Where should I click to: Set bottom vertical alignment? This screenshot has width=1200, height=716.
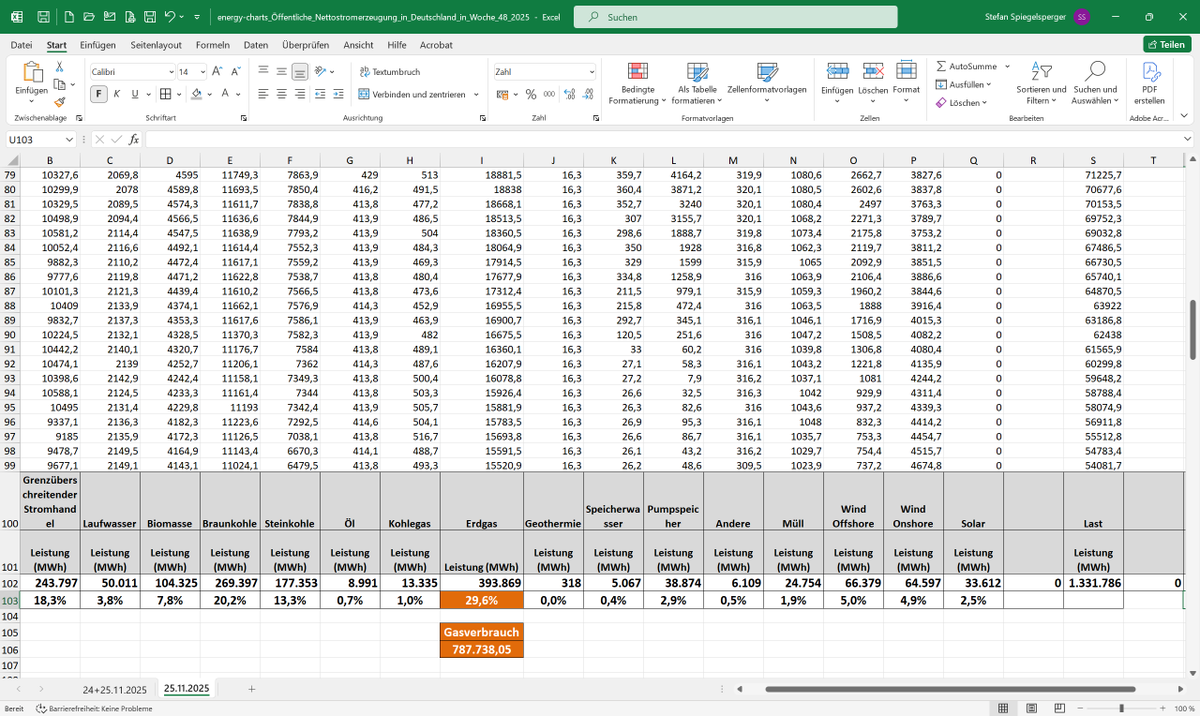tap(300, 71)
